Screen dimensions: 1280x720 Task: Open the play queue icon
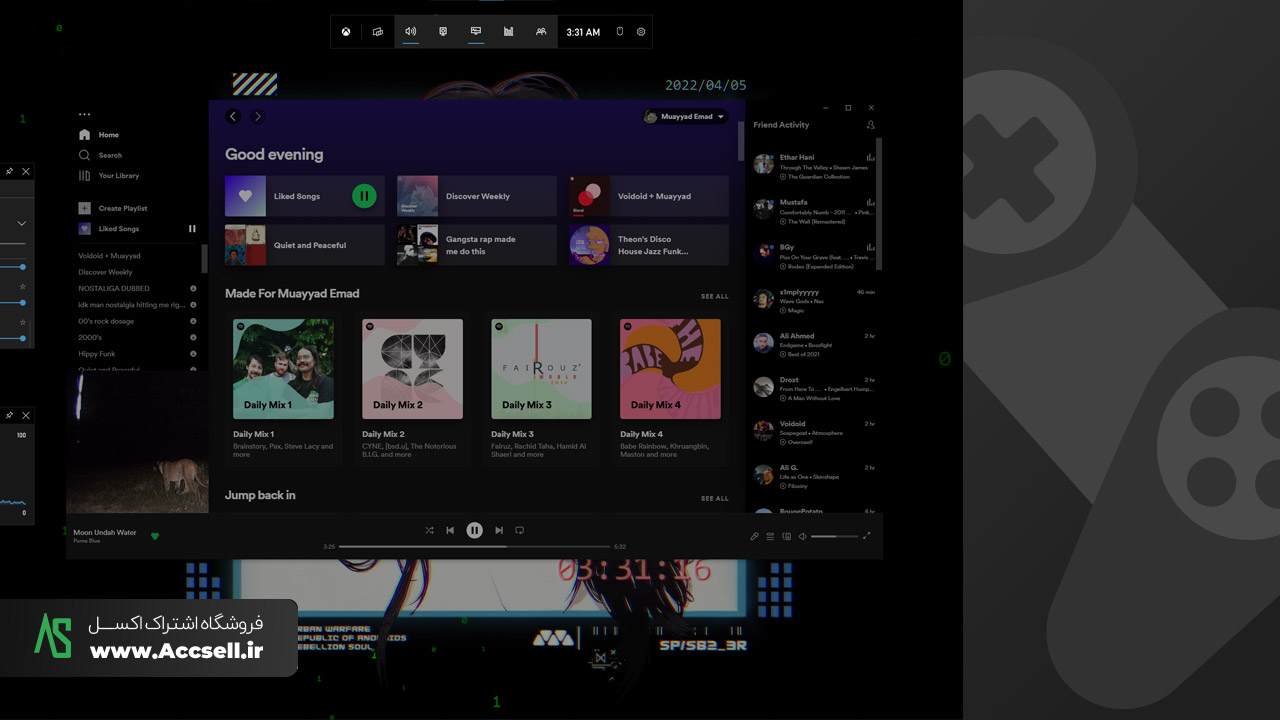tap(770, 536)
